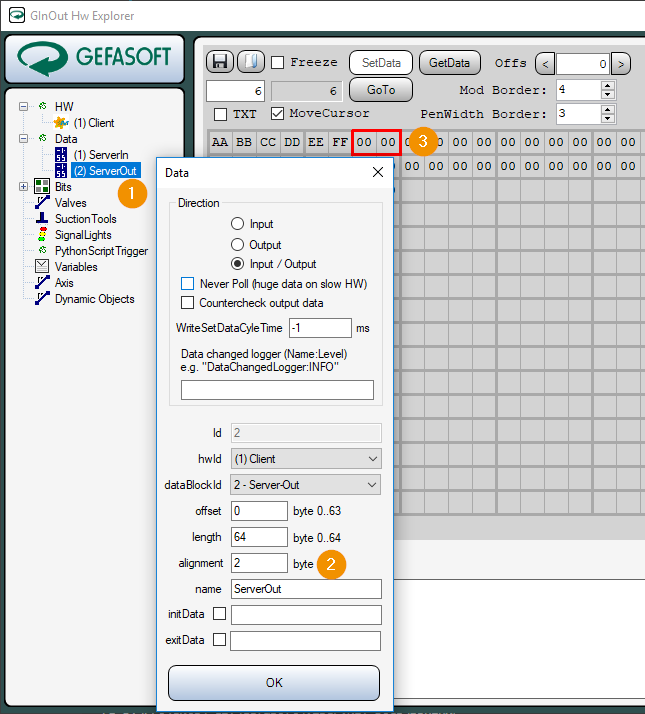645x714 pixels.
Task: Click the name field containing ServerOut
Action: [306, 589]
